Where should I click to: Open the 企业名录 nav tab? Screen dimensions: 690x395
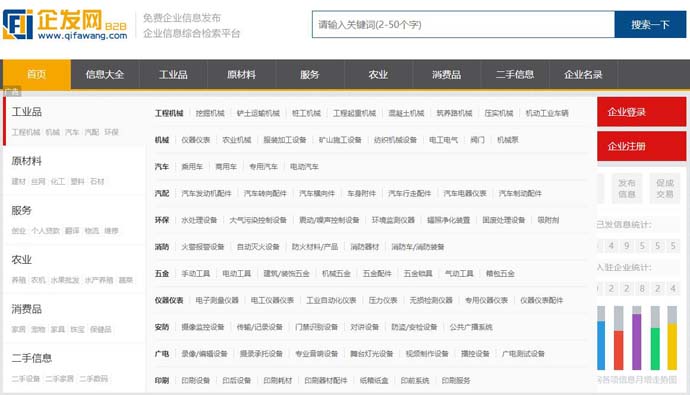click(583, 74)
